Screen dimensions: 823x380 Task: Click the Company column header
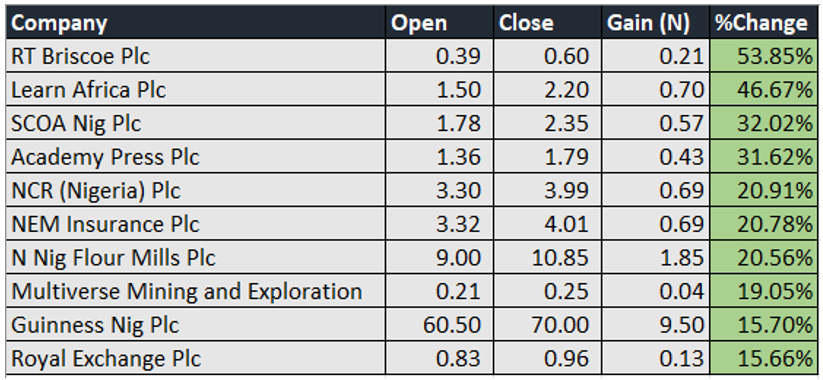[x=196, y=22]
